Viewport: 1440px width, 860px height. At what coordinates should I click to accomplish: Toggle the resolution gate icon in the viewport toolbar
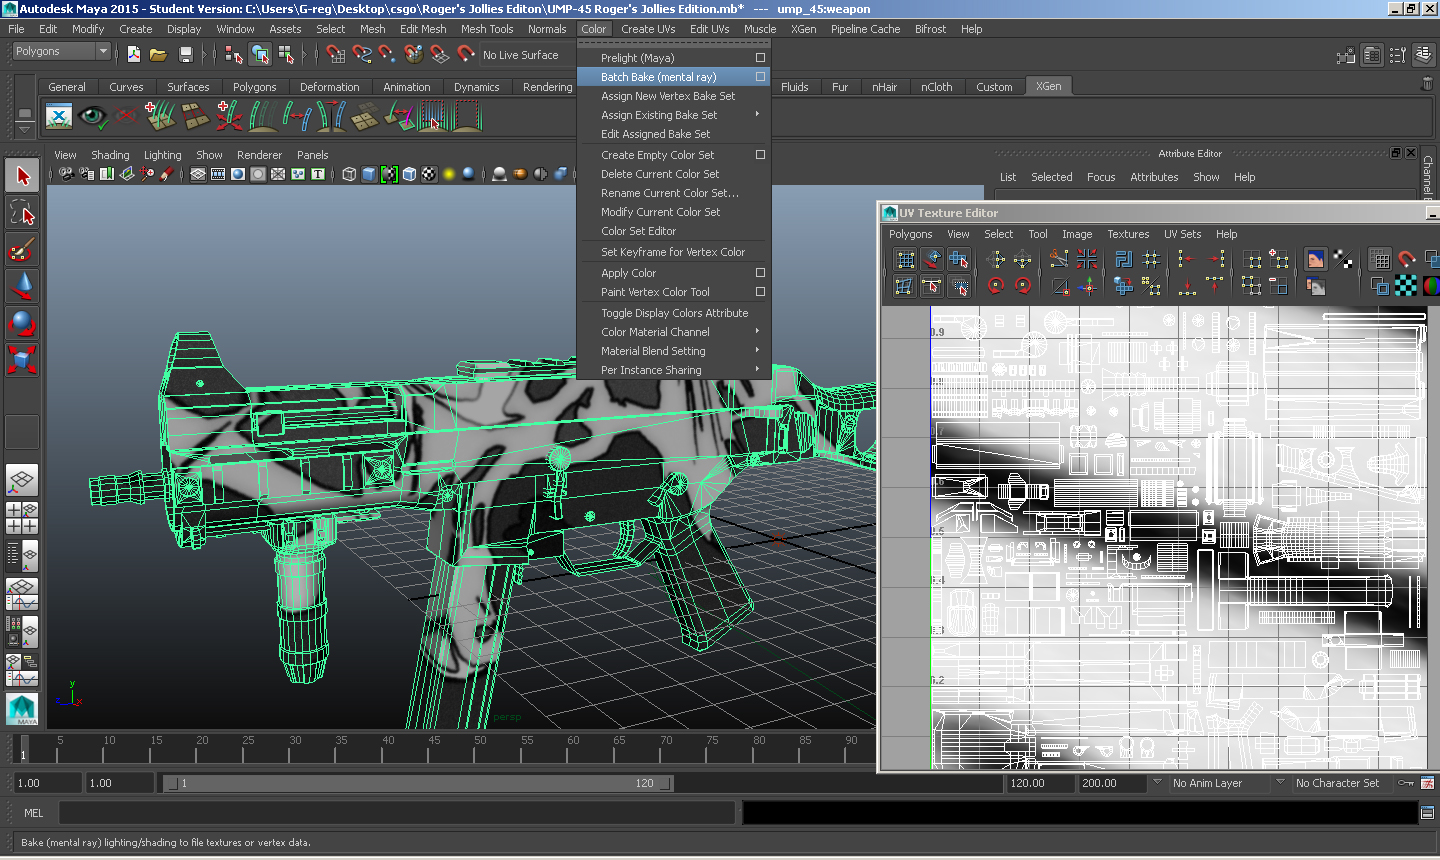click(238, 174)
